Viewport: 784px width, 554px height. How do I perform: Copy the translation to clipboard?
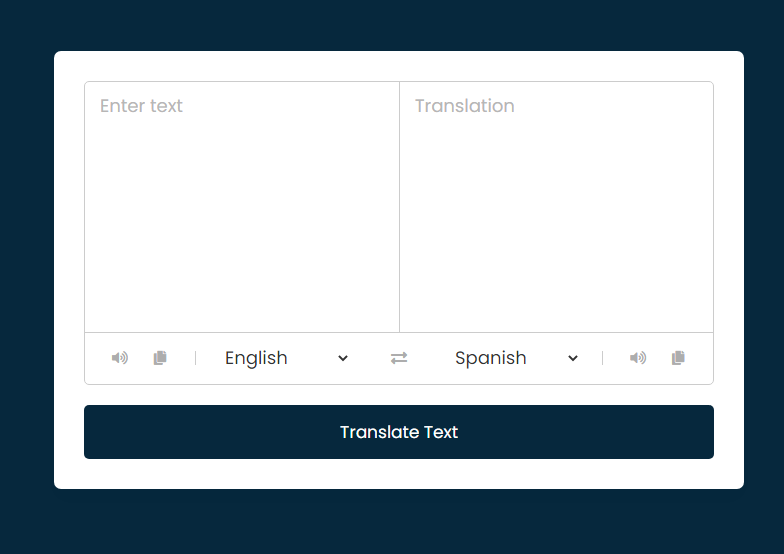tap(678, 358)
